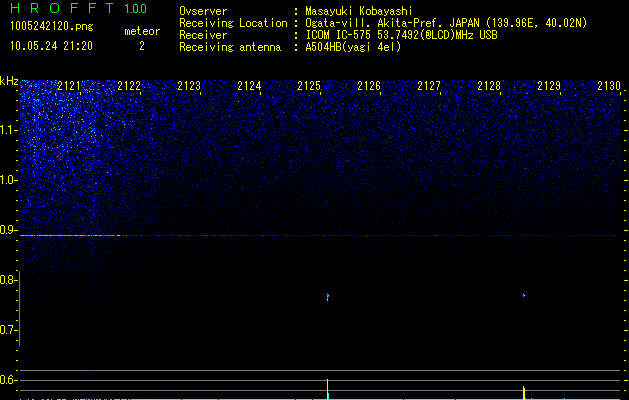Select observer name Masayuki Kobayashi
Image resolution: width=629 pixels, height=400 pixels.
[x=359, y=11]
